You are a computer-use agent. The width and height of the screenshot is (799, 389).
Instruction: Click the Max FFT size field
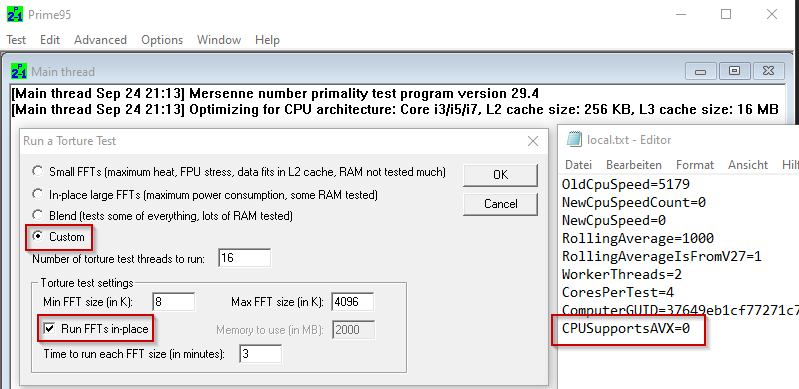point(353,302)
